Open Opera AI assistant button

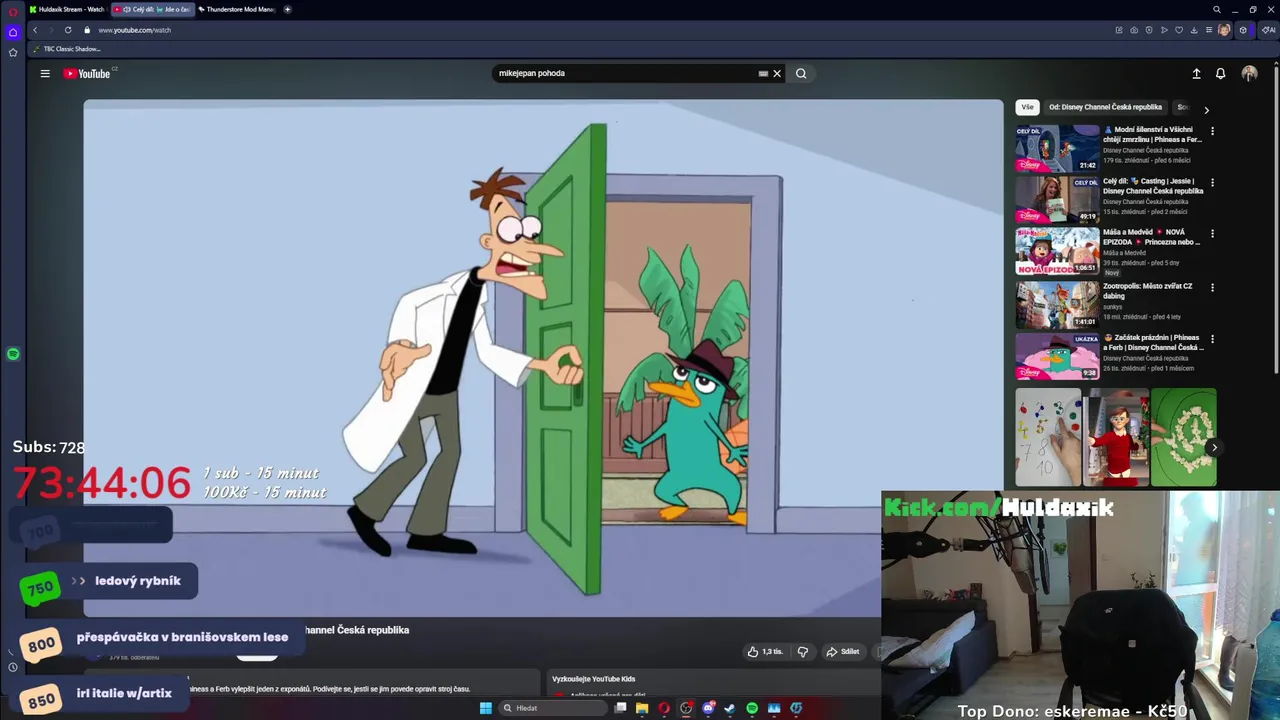[x=1268, y=30]
